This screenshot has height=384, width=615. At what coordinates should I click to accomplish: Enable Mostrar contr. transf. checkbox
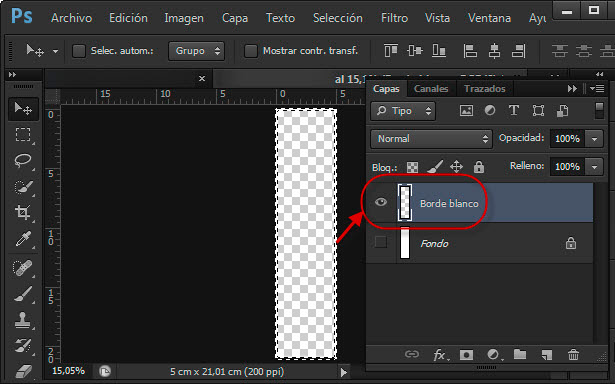coord(251,51)
